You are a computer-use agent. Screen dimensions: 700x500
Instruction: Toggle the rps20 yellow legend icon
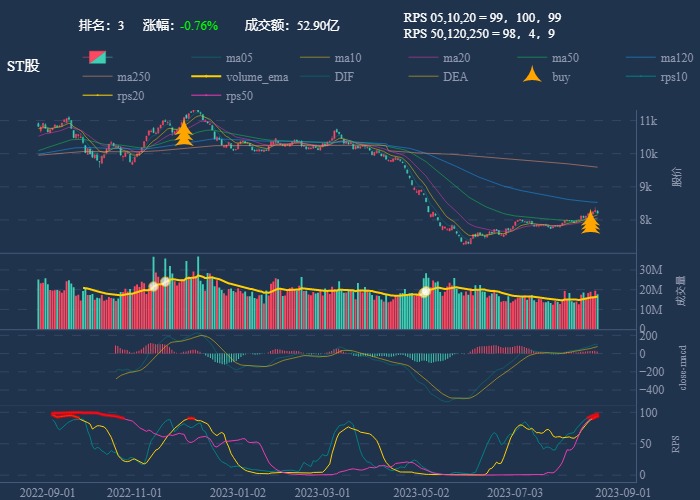pyautogui.click(x=96, y=96)
